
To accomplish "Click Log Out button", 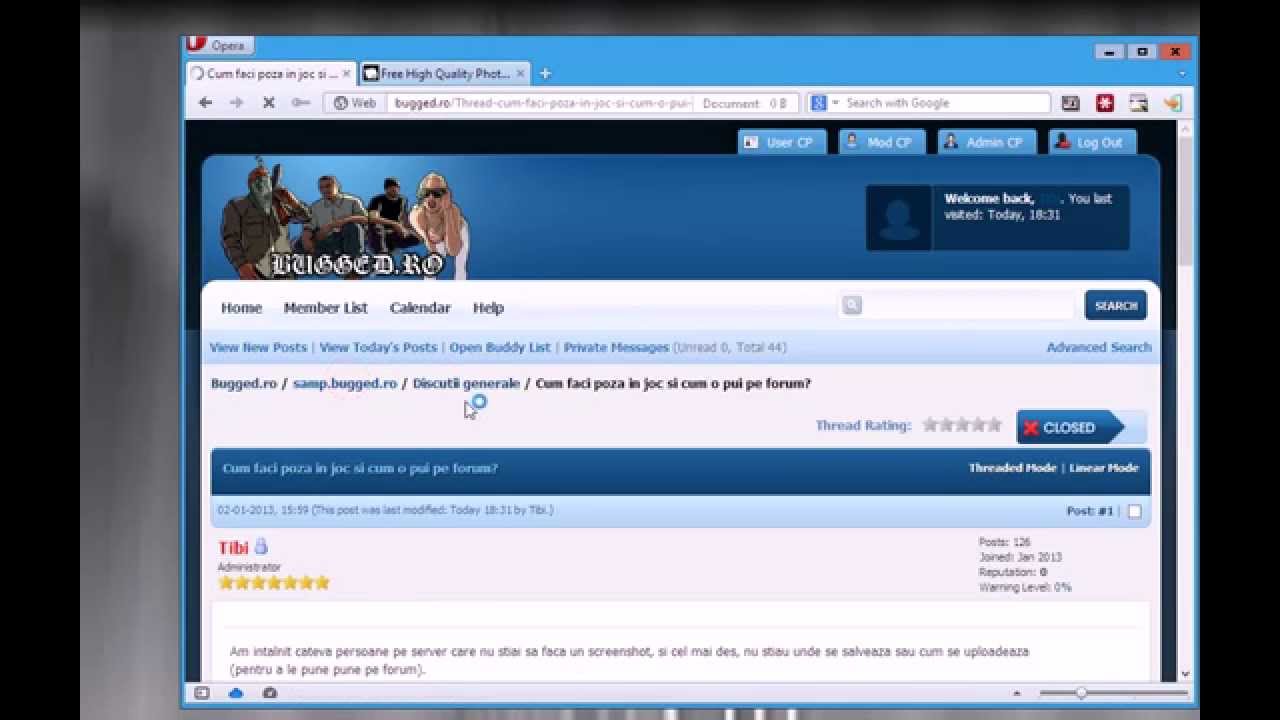I will click(x=1092, y=142).
